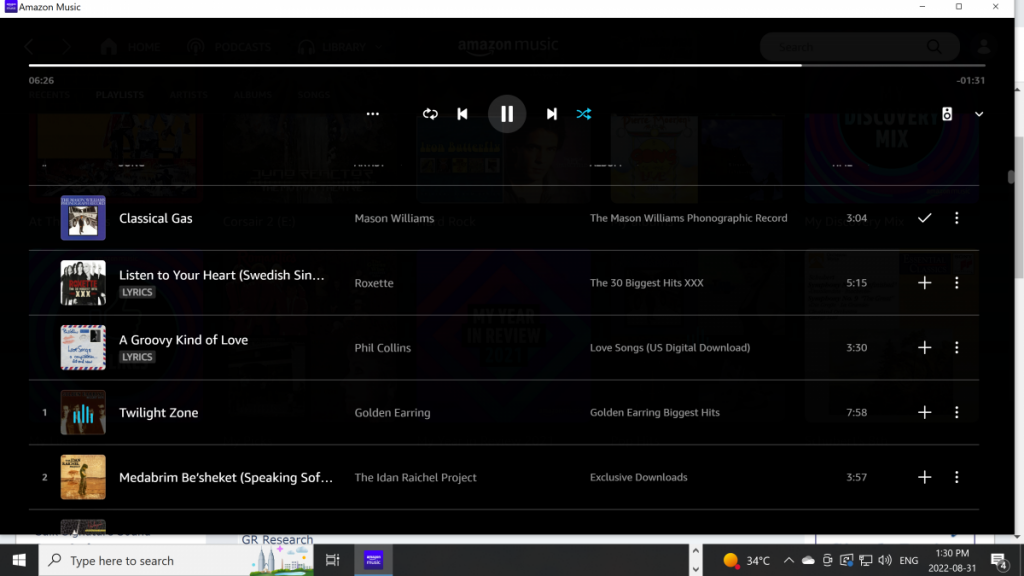The height and width of the screenshot is (576, 1024).
Task: Click the Windows taskbar search box
Action: point(176,560)
